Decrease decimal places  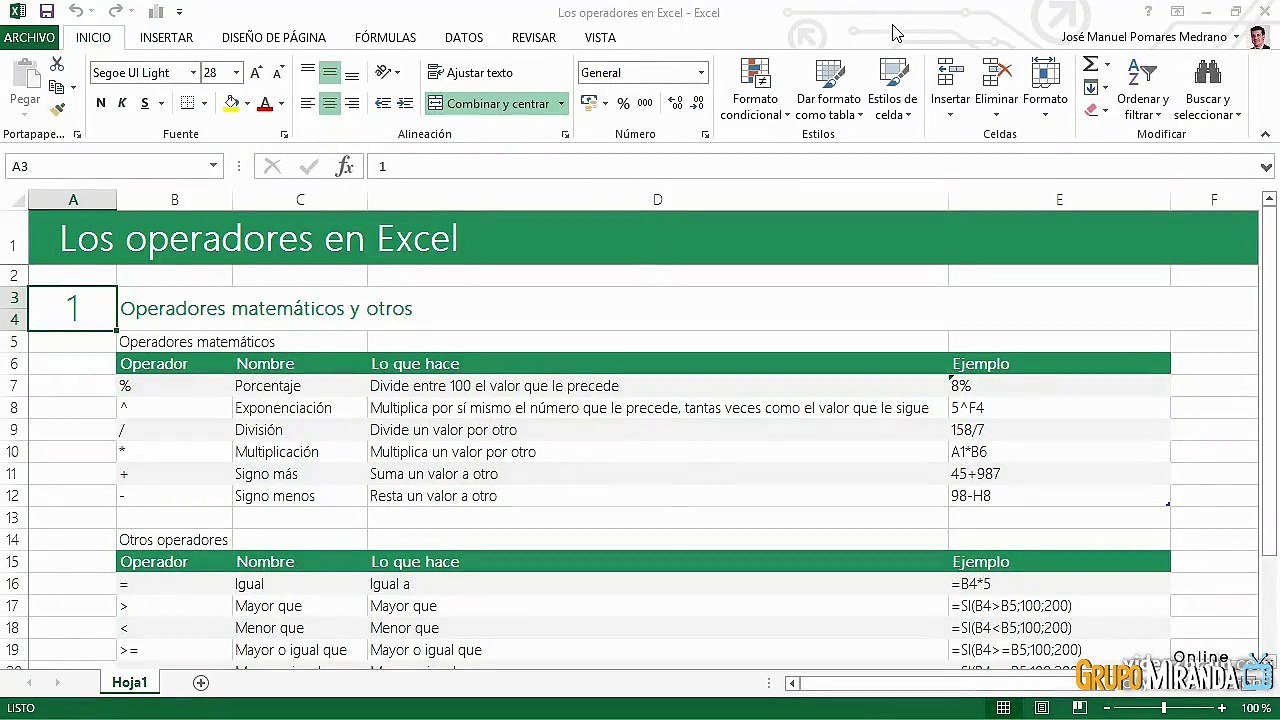[x=697, y=103]
